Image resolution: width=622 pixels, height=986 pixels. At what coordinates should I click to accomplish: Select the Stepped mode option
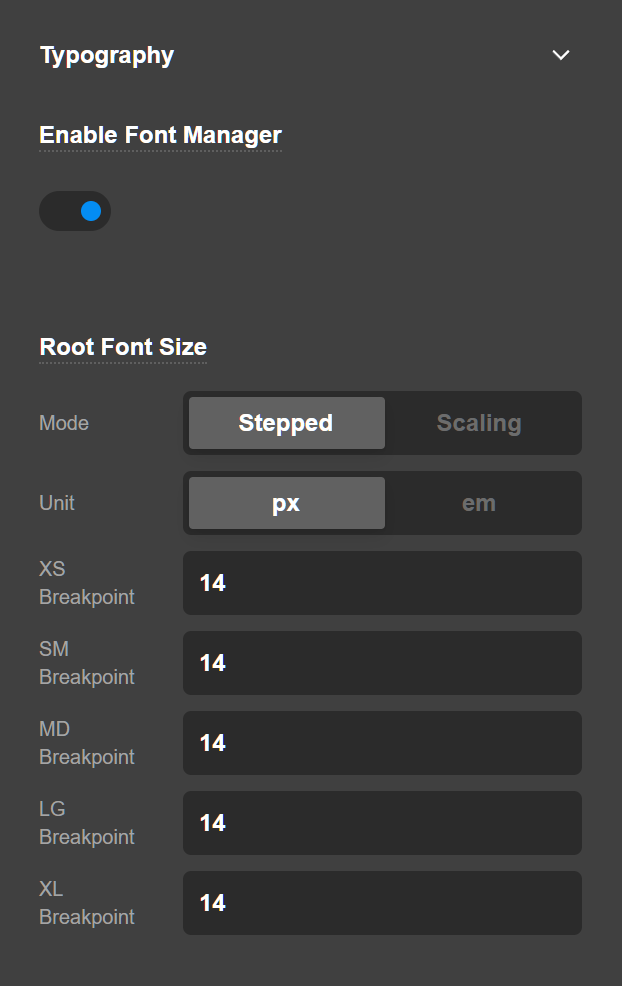pos(285,422)
